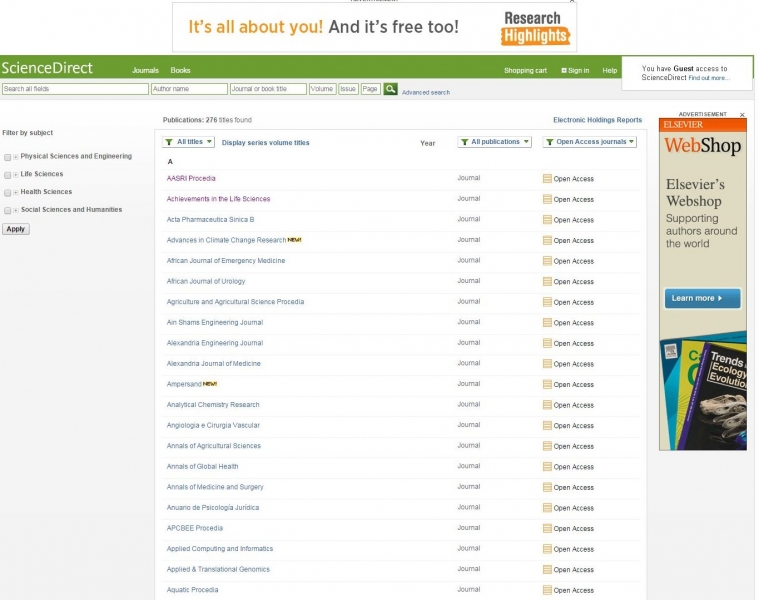Open Advances in Climate Change Research
The height and width of the screenshot is (600, 759).
click(x=226, y=240)
